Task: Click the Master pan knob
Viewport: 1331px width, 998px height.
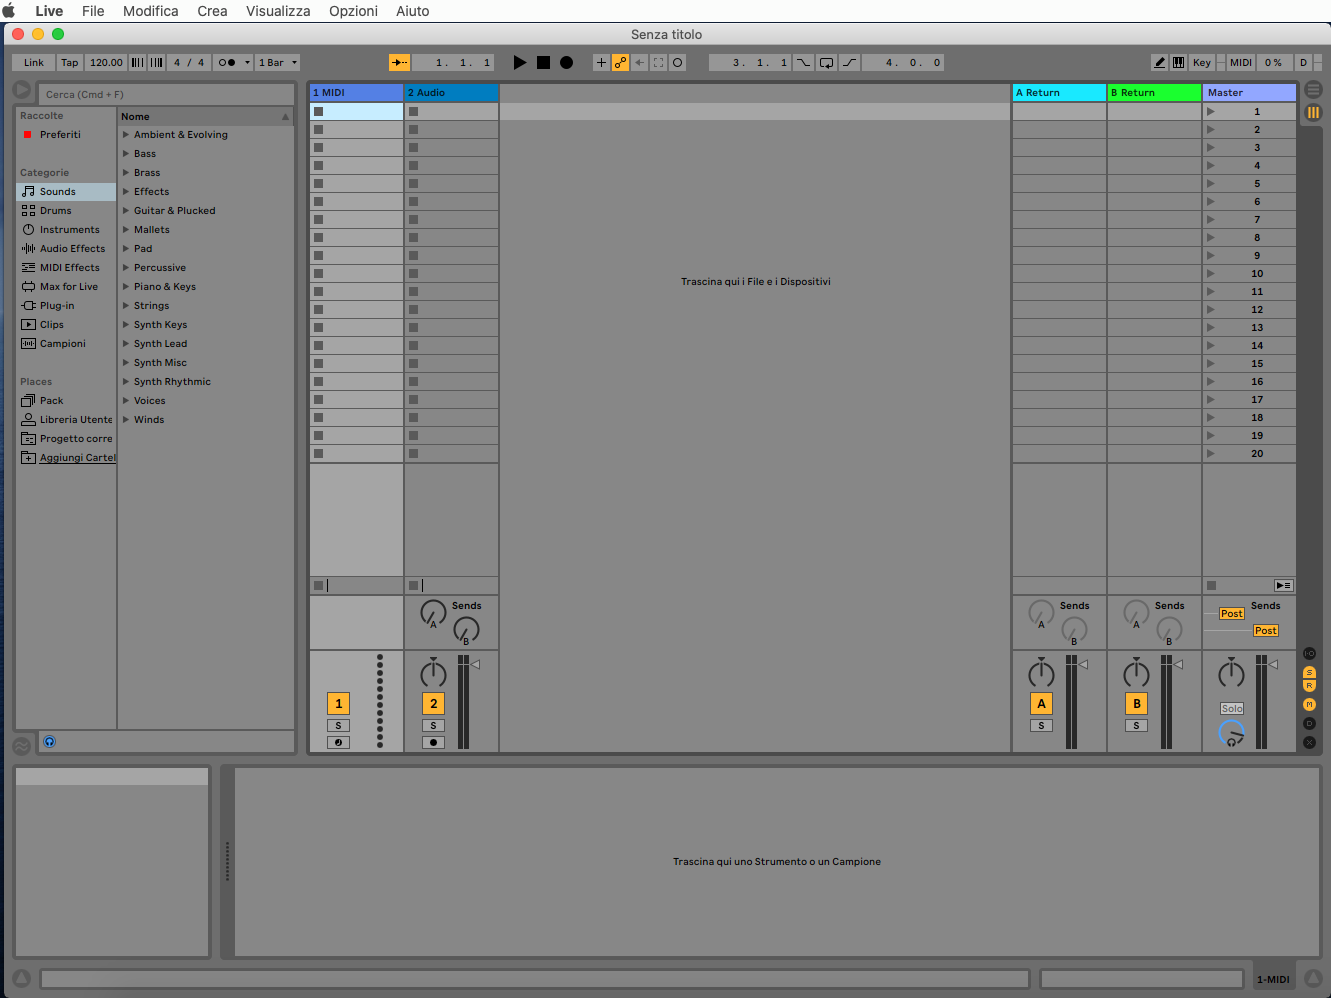Action: (1231, 673)
